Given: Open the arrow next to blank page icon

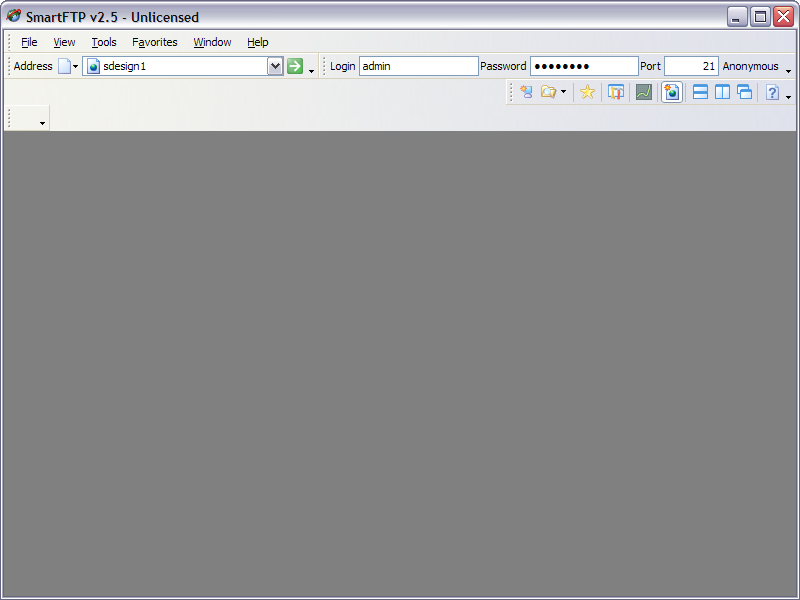Looking at the screenshot, I should pos(76,66).
